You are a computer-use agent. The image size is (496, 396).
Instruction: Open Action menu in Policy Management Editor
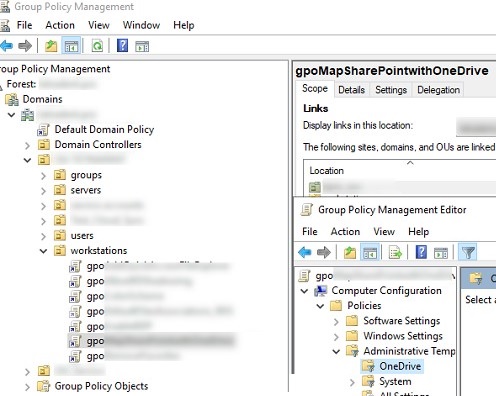345,232
